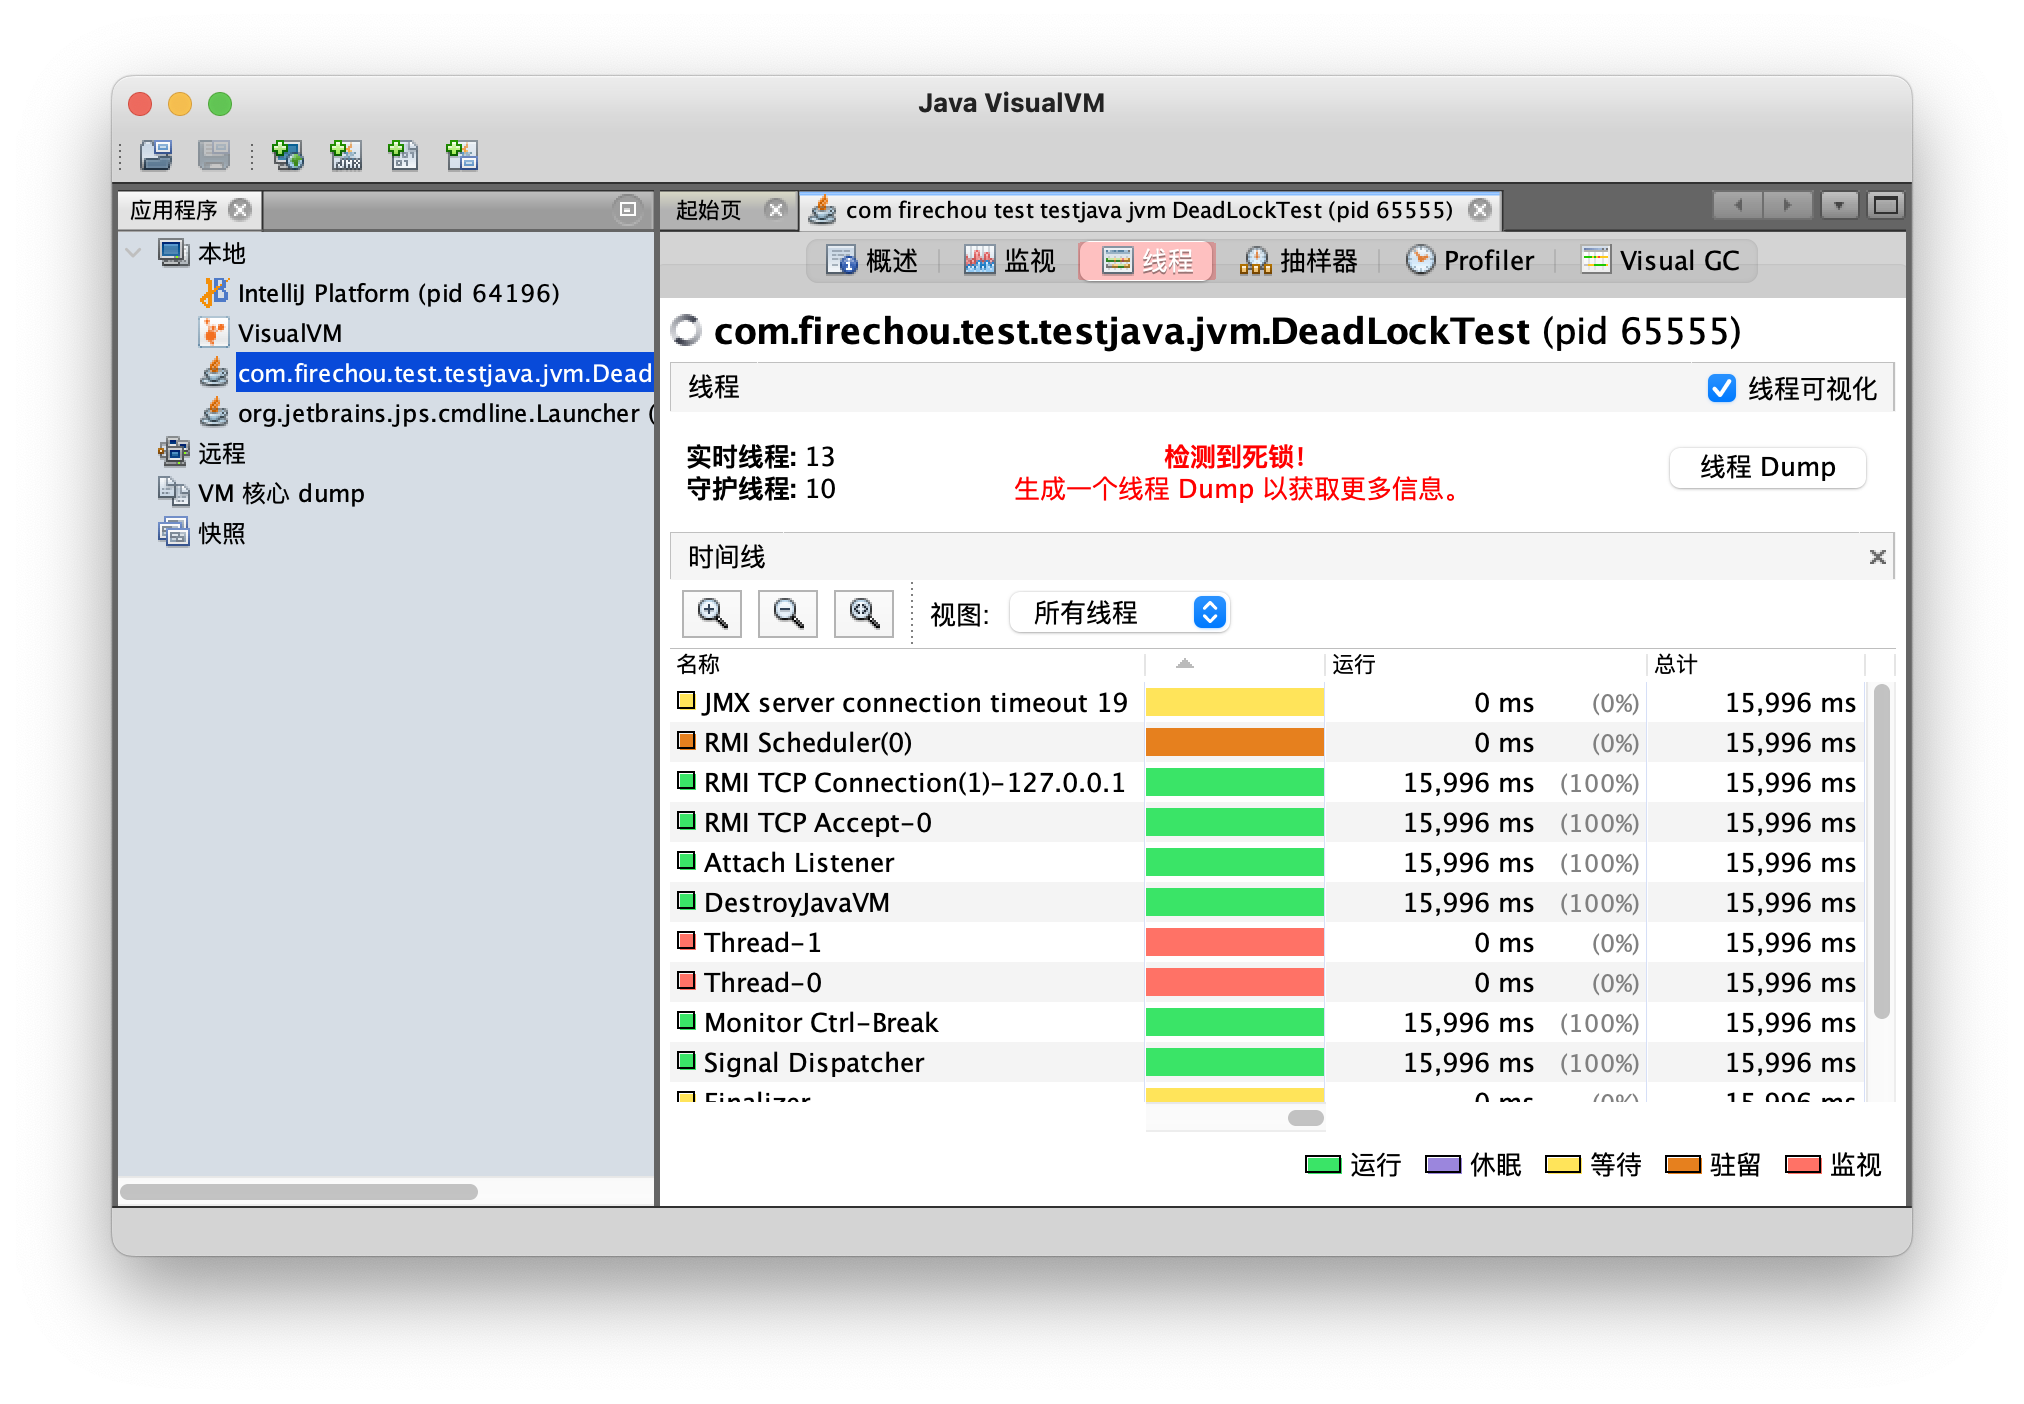Open the tab list dropdown arrow
This screenshot has width=2024, height=1404.
click(1839, 205)
